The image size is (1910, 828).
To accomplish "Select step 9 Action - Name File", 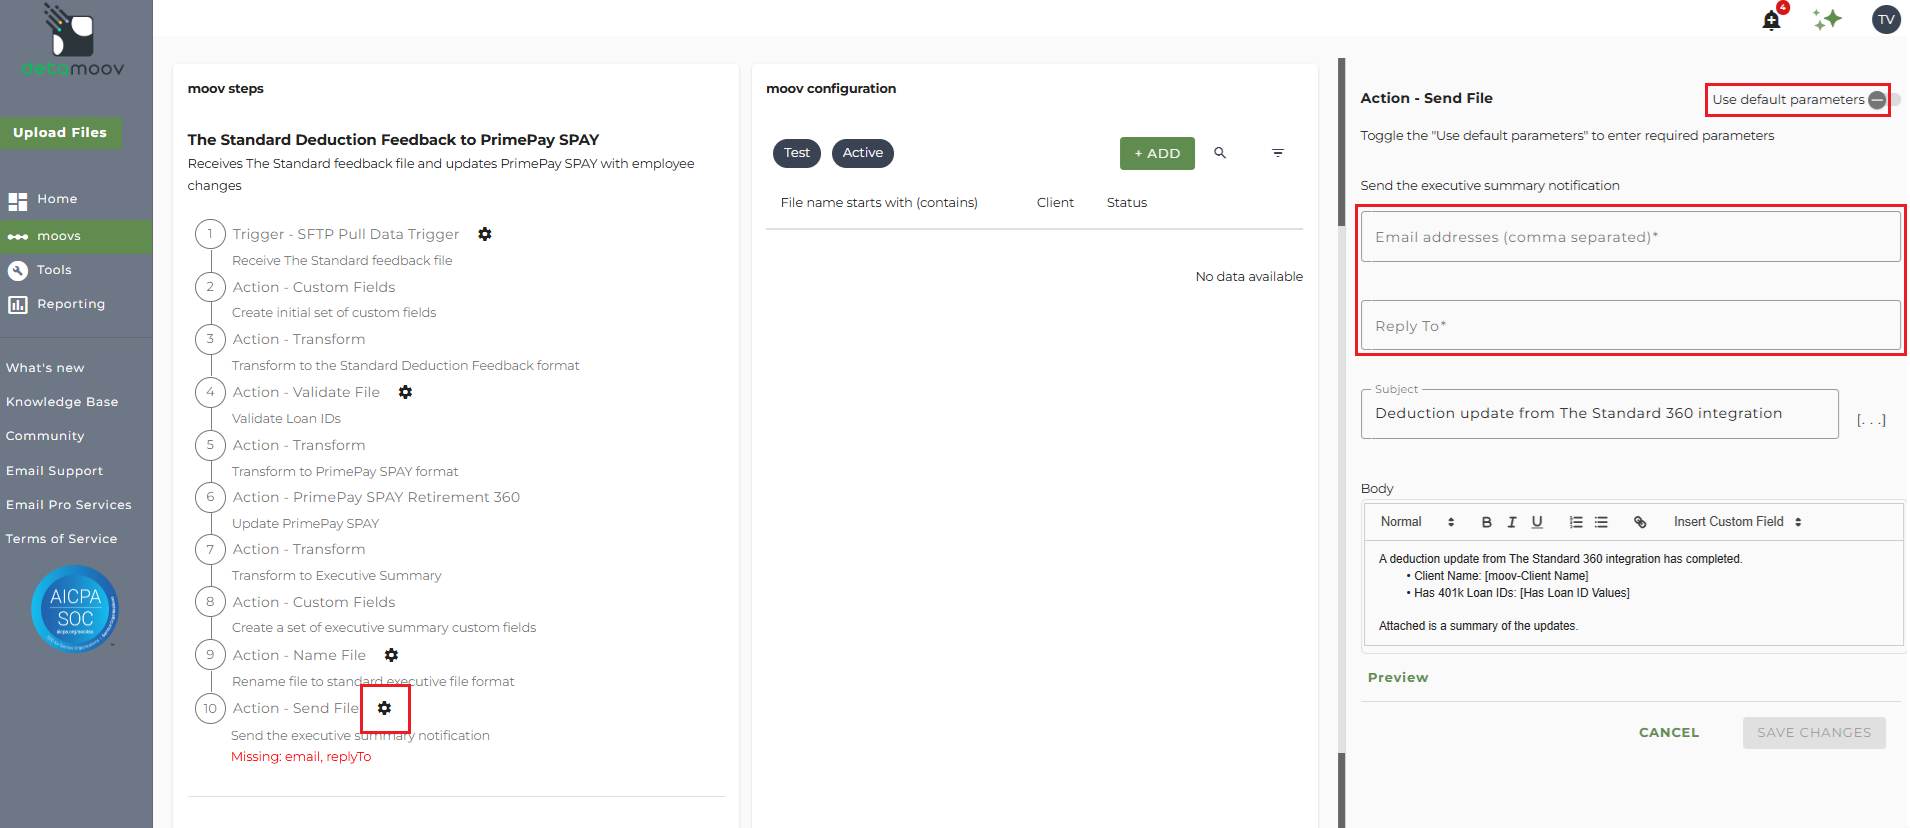I will (x=299, y=655).
